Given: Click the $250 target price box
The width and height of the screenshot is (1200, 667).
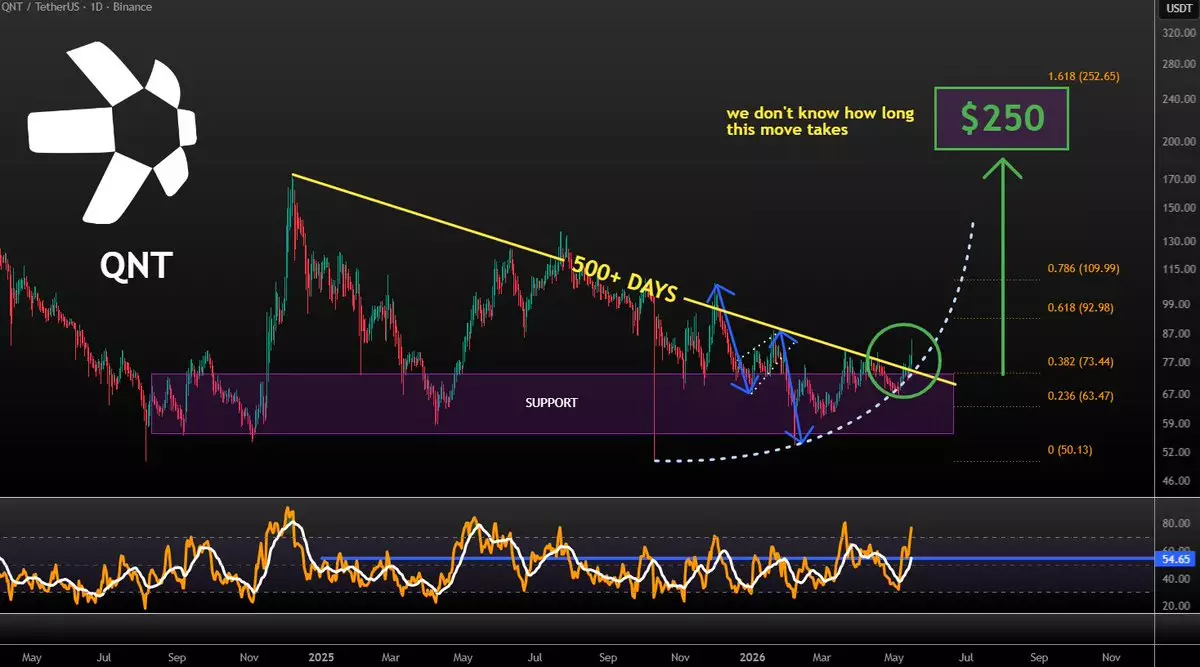Looking at the screenshot, I should point(1002,119).
